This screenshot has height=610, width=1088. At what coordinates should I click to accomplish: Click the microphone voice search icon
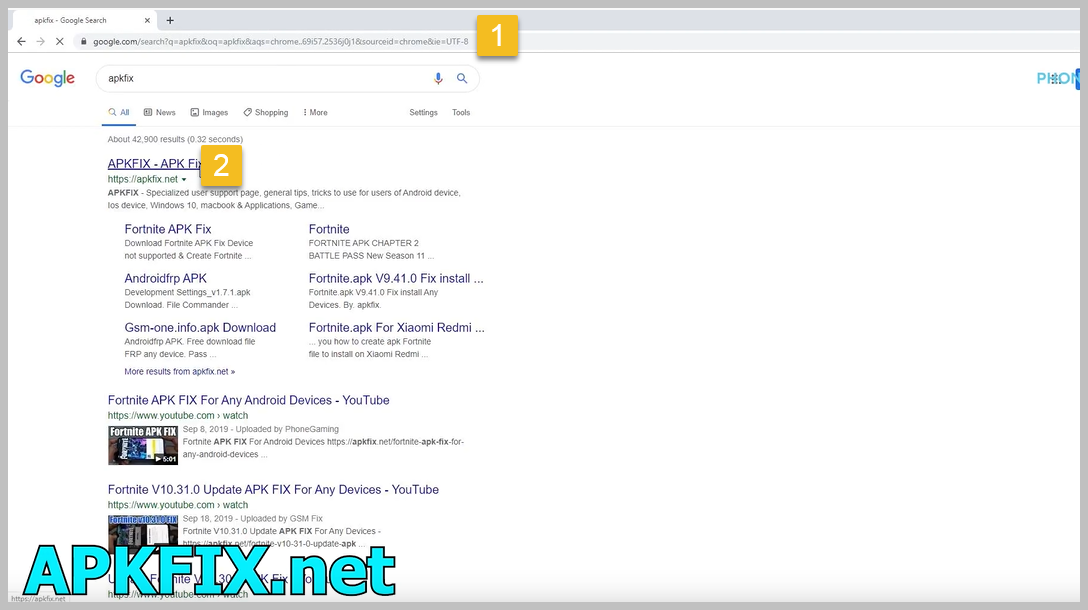click(438, 78)
